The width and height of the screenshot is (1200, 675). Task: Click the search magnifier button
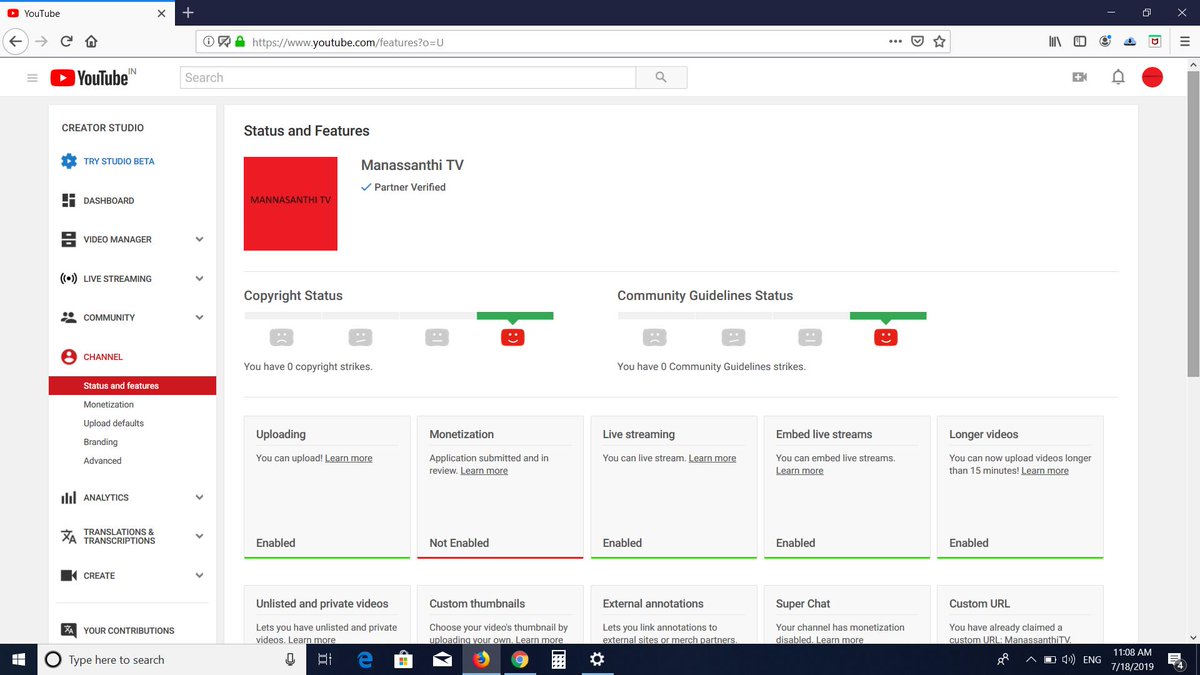pyautogui.click(x=661, y=77)
